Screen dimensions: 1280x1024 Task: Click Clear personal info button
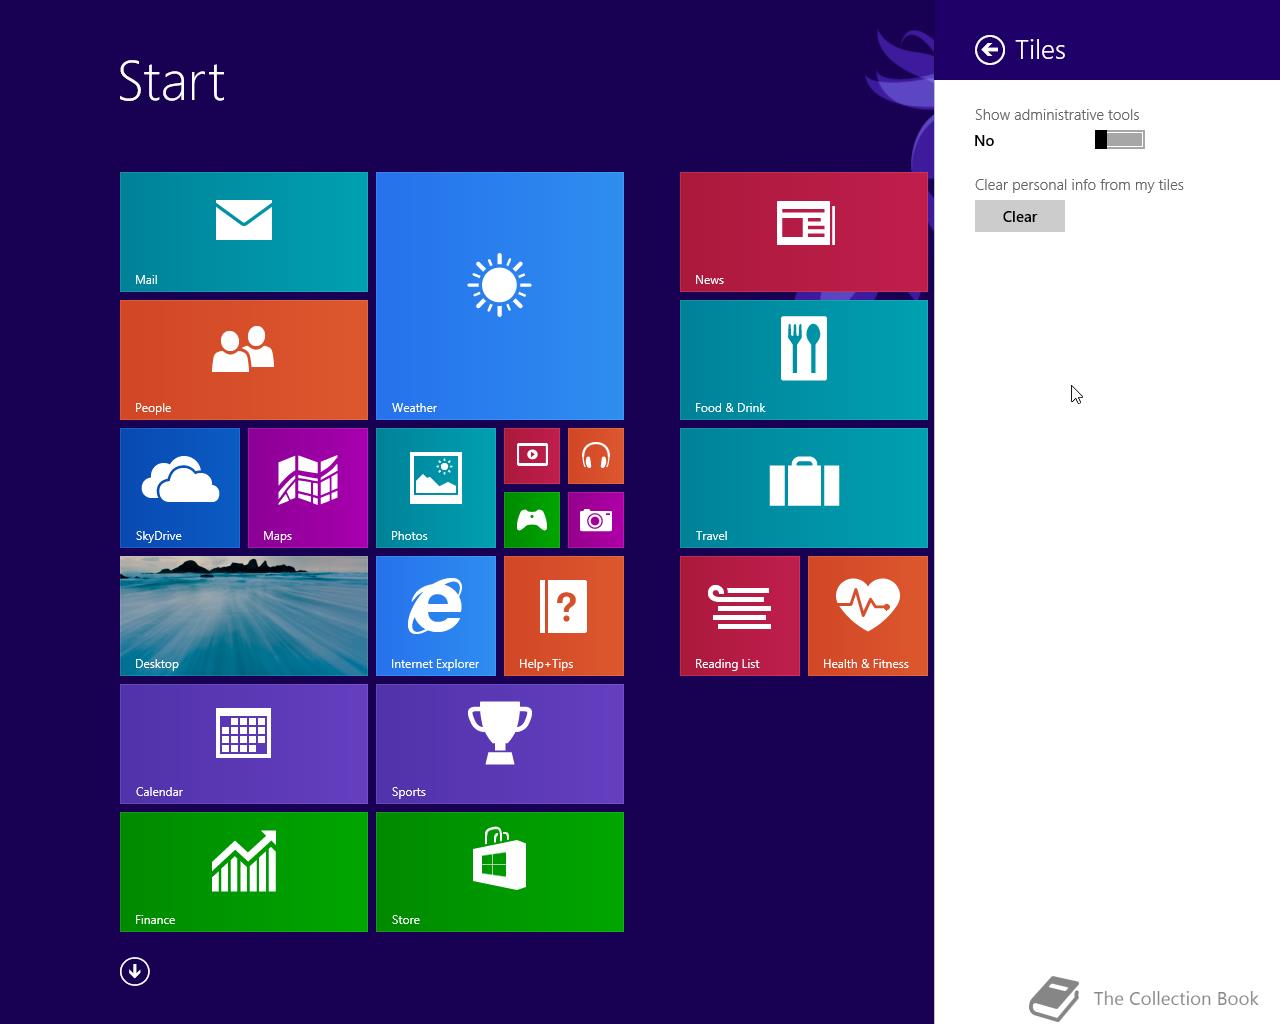pos(1020,216)
